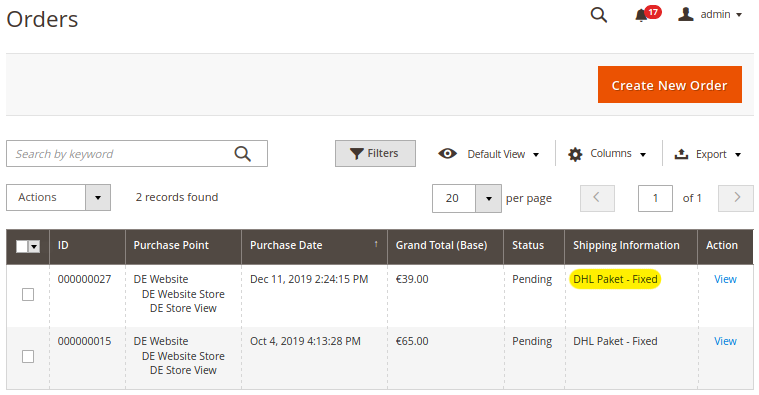Open the Actions dropdown

pyautogui.click(x=58, y=198)
